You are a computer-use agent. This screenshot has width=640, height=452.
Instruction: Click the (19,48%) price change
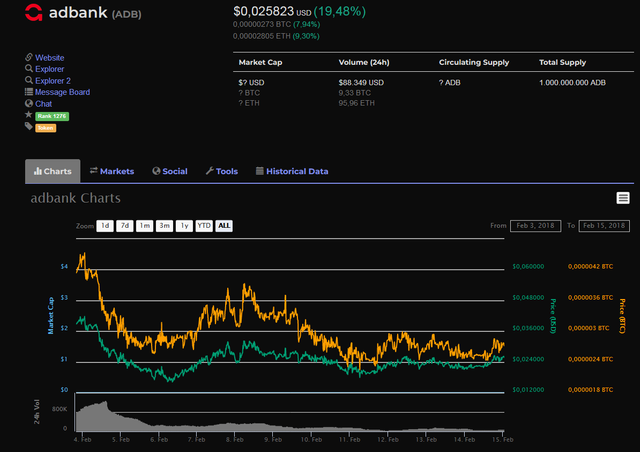[x=340, y=11]
